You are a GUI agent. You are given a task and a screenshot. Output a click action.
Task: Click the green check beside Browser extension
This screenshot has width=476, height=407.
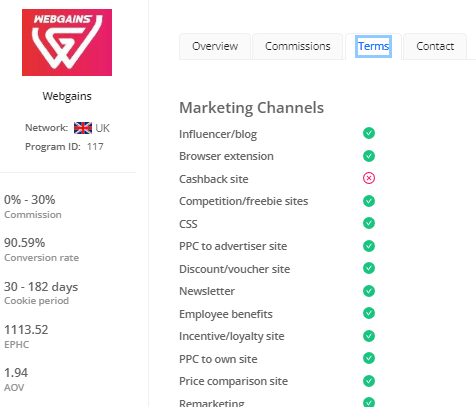tap(369, 156)
